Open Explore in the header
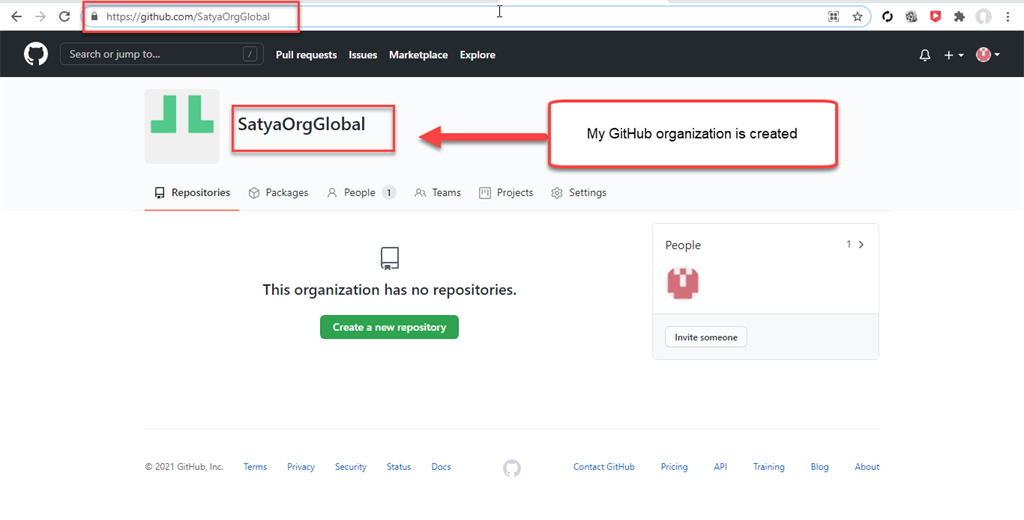The height and width of the screenshot is (520, 1024). pos(477,55)
